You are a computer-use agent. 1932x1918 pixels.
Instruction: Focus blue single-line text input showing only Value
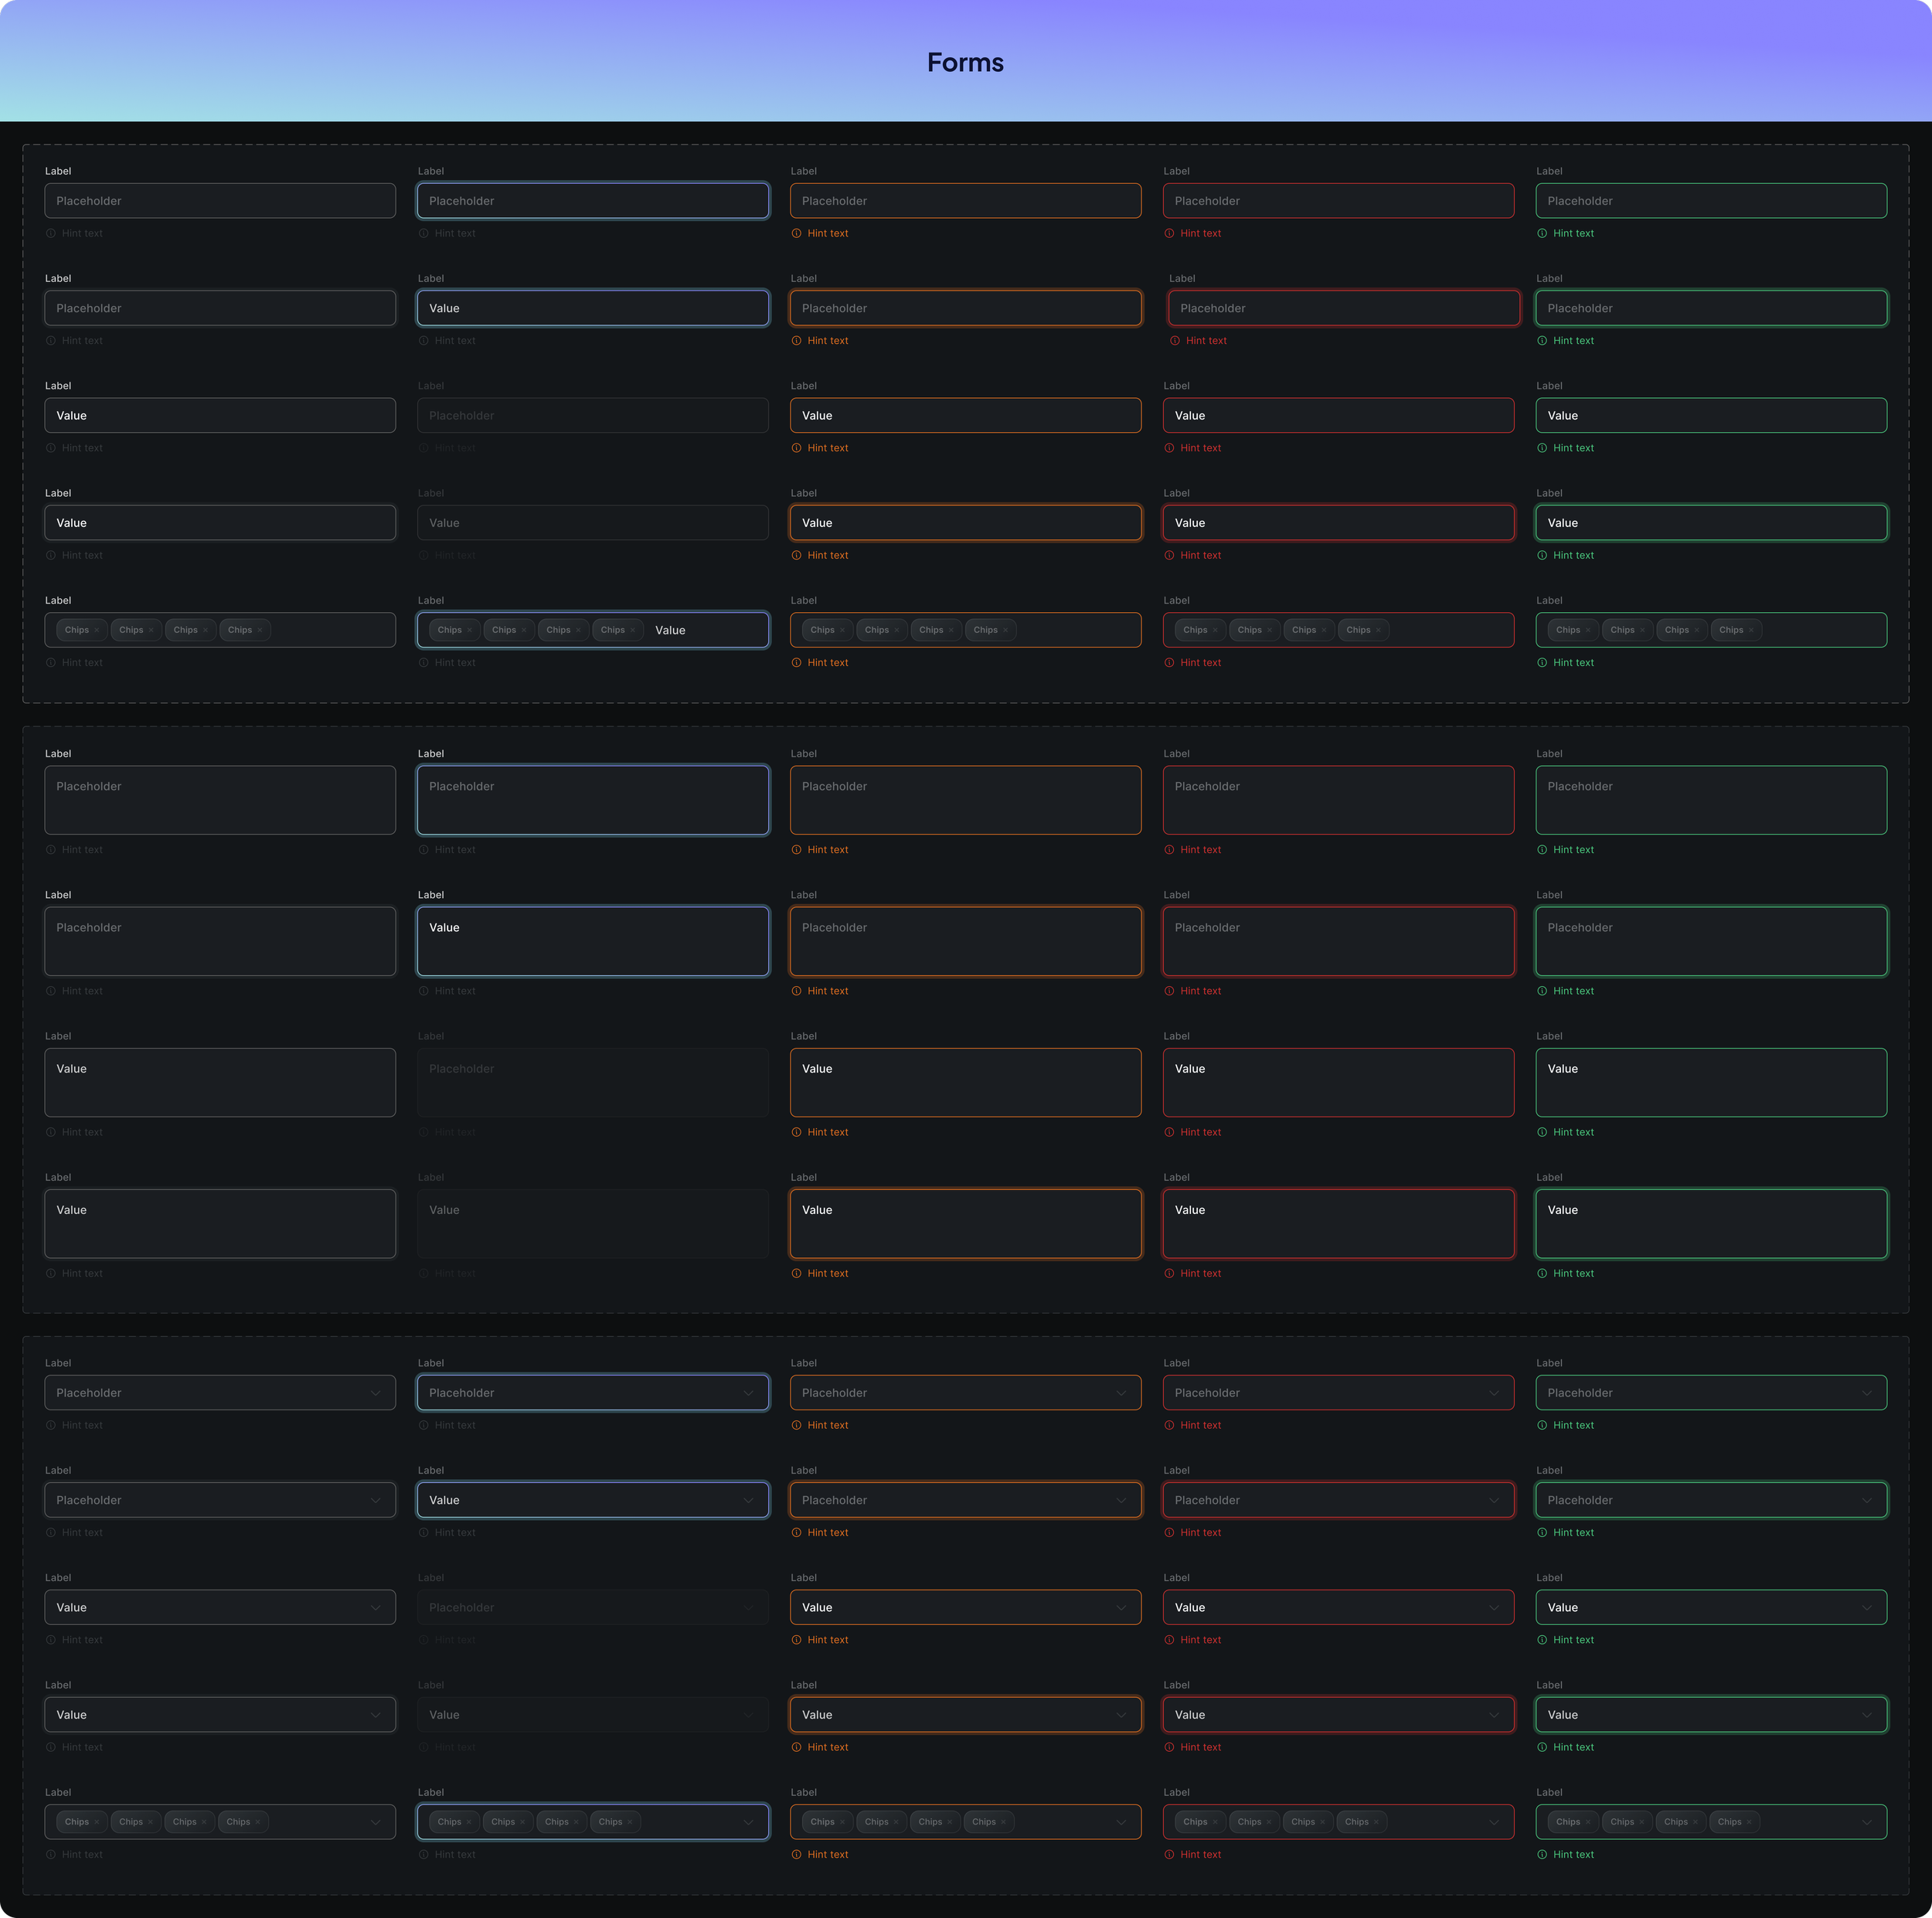coord(593,308)
